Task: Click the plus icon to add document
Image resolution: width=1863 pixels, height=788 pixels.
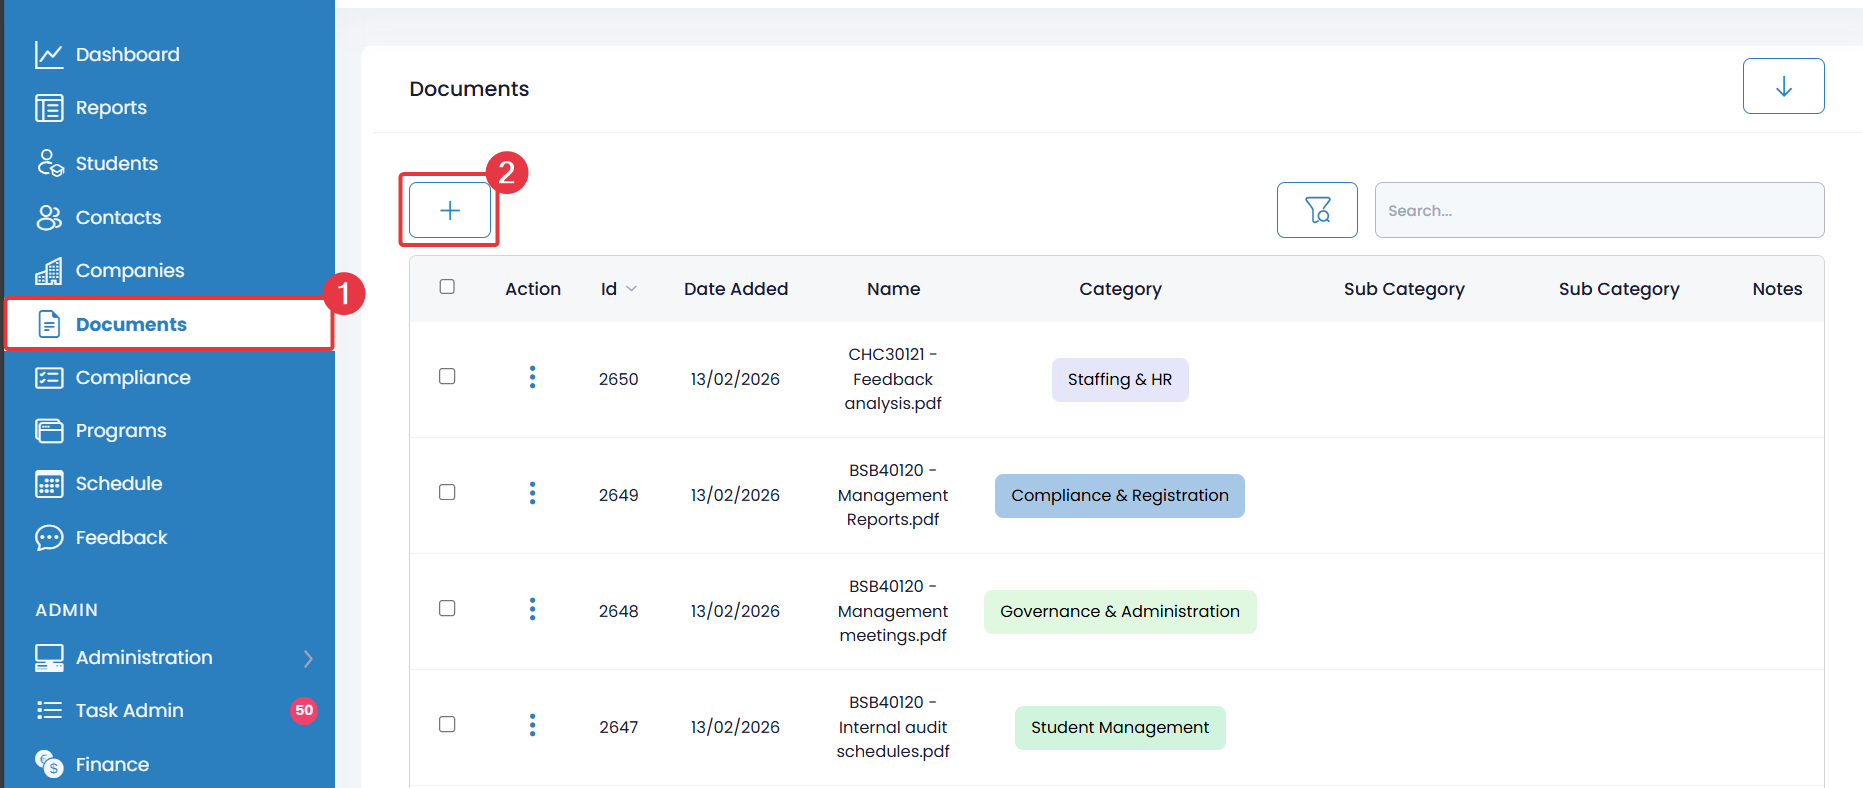Action: coord(450,210)
